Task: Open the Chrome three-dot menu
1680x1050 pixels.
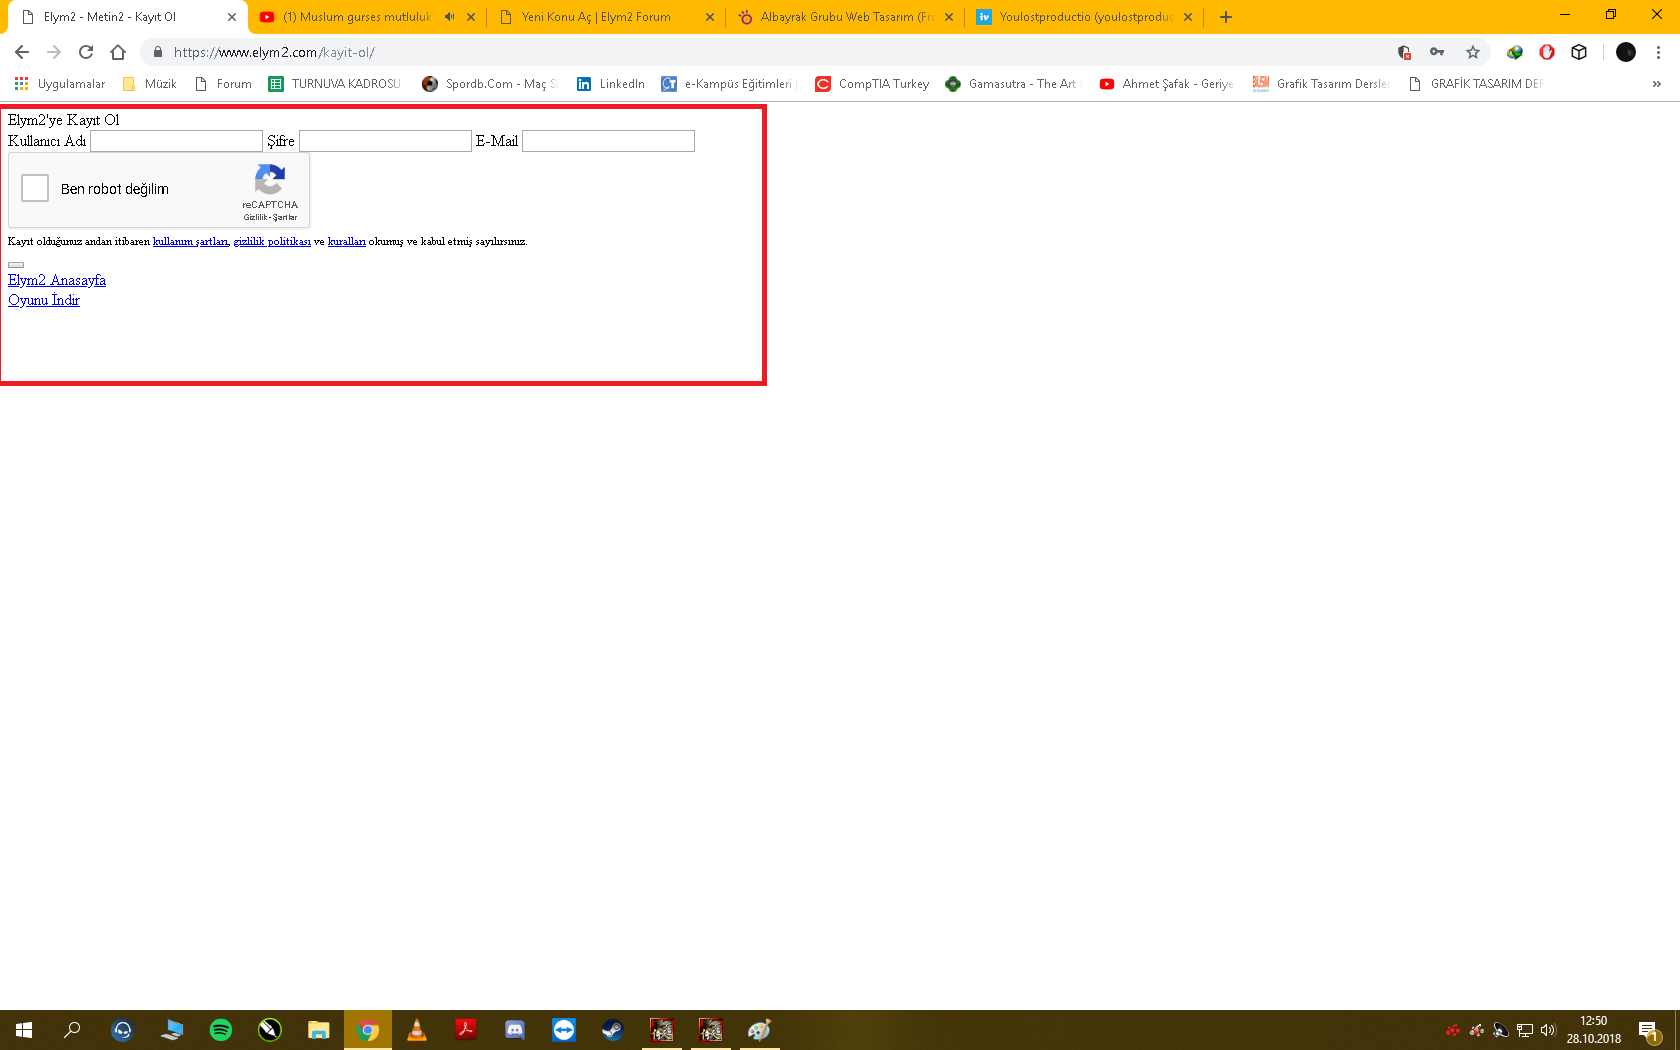Action: (x=1658, y=52)
